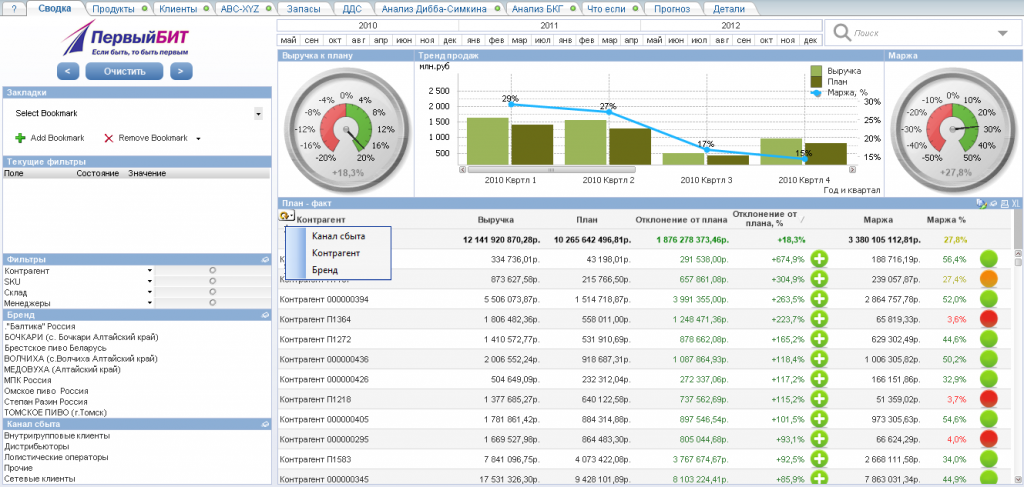Click the XL export icon in План - факт header
This screenshot has height=487, width=1024.
1016,204
